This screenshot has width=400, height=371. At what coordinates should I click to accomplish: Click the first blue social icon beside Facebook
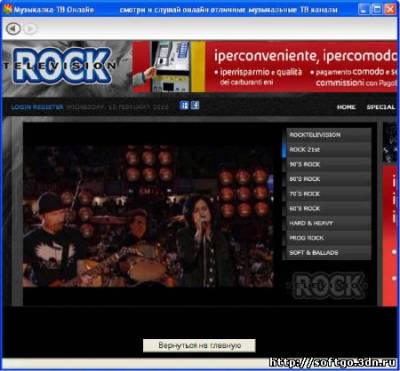click(x=184, y=106)
